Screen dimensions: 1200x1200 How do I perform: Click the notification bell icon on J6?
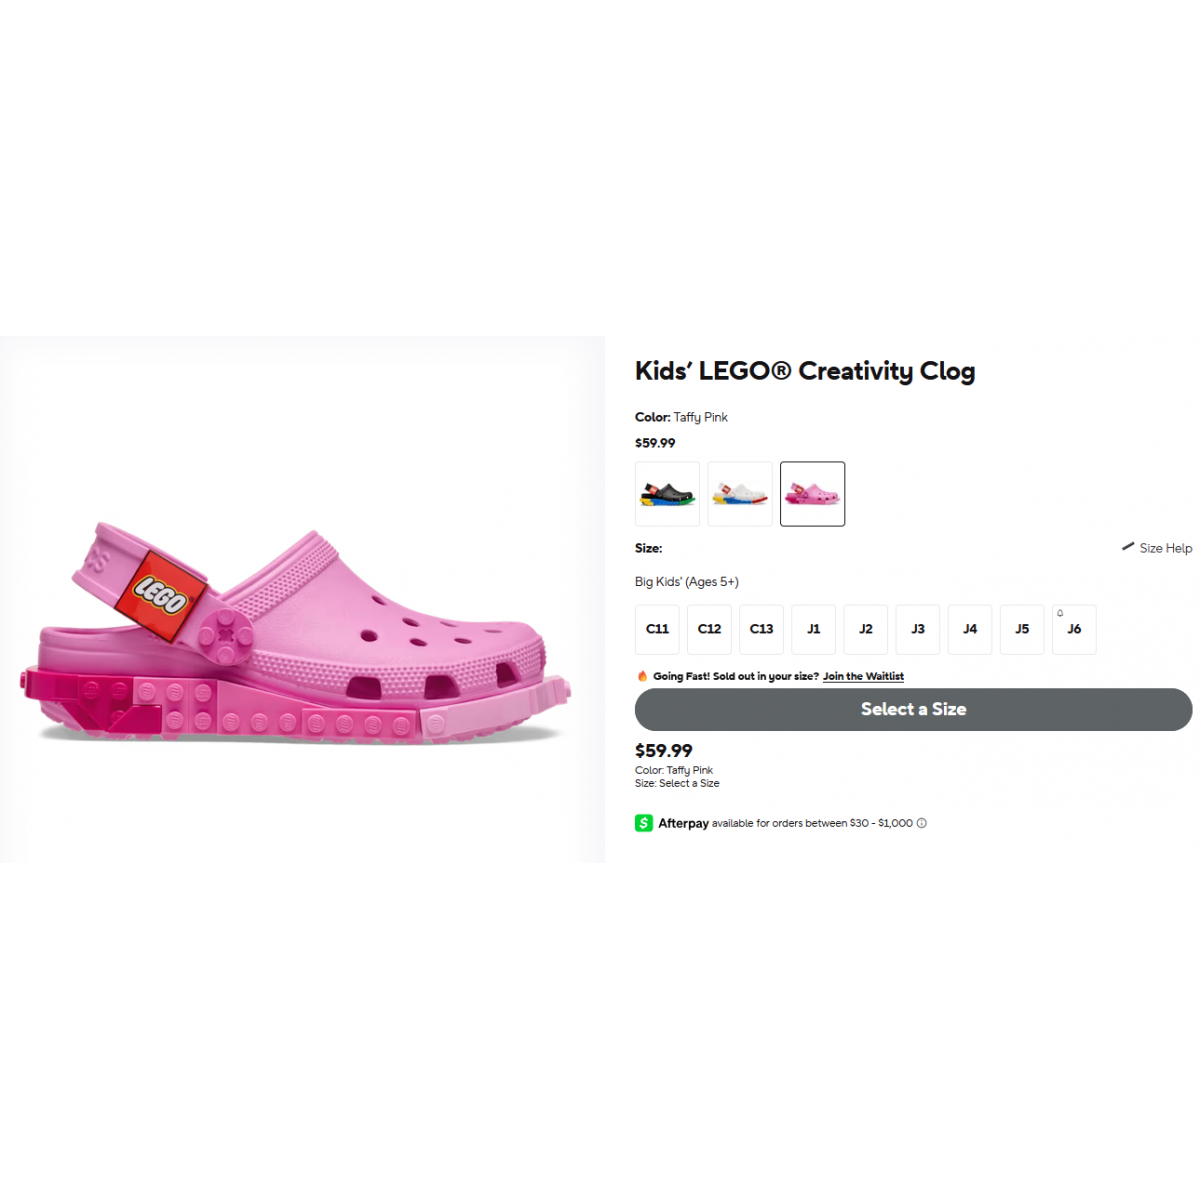point(1060,613)
